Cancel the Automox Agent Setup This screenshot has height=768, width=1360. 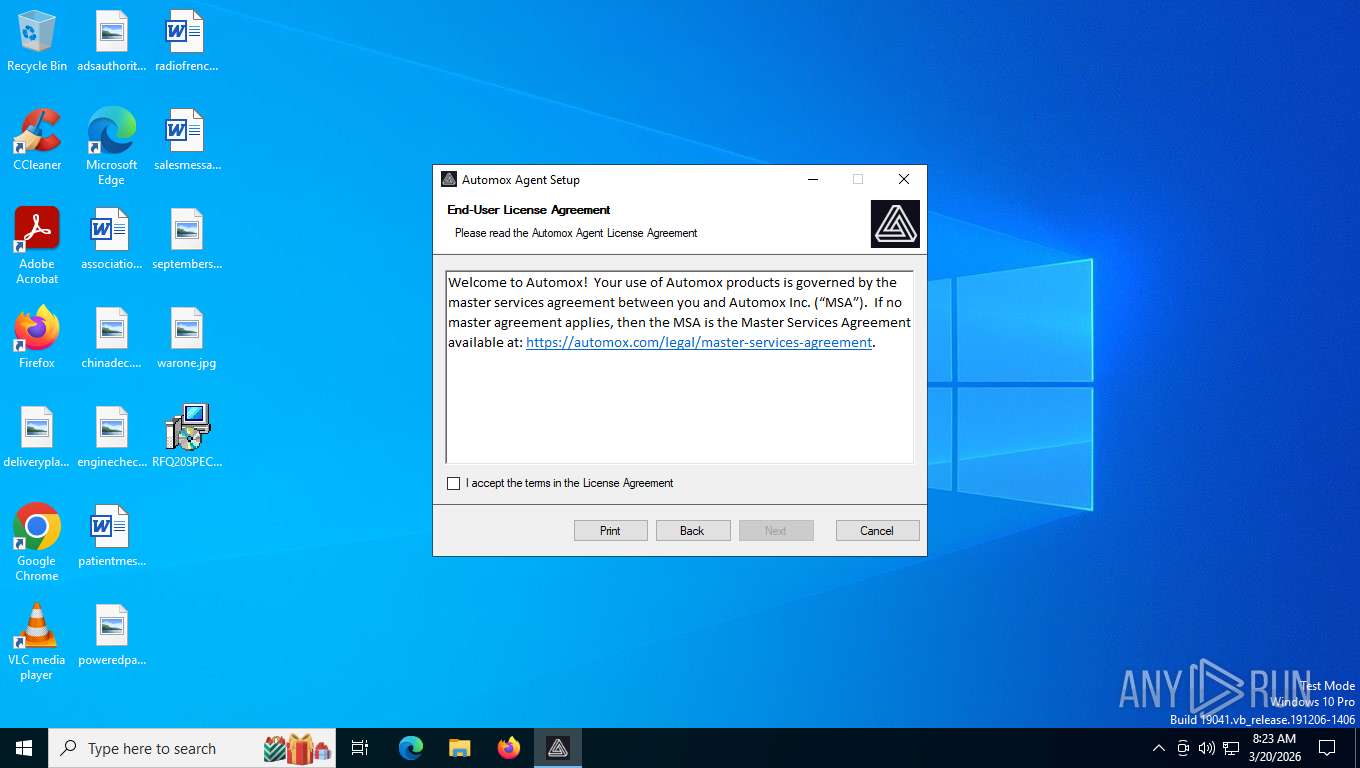coord(877,531)
